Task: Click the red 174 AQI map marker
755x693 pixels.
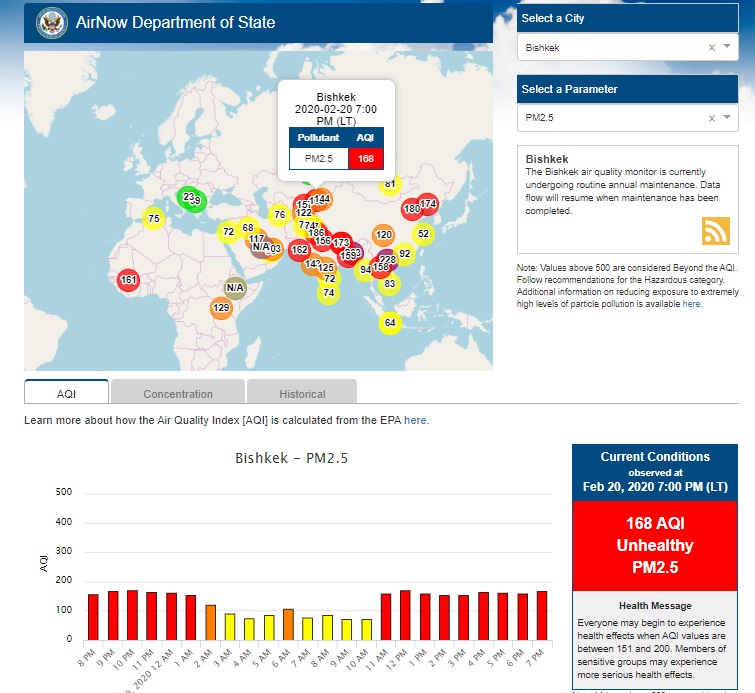Action: 428,204
